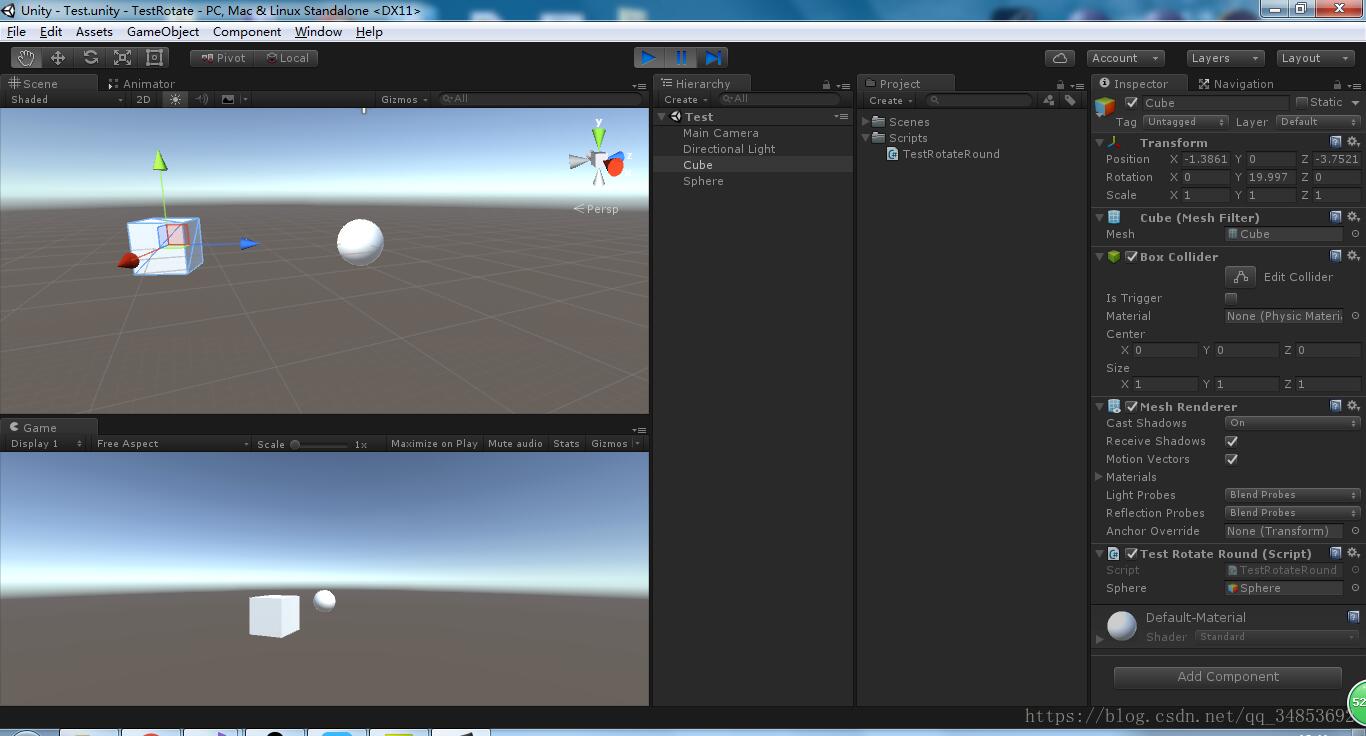
Task: Select the Hand tool in the toolbar
Action: pos(26,58)
